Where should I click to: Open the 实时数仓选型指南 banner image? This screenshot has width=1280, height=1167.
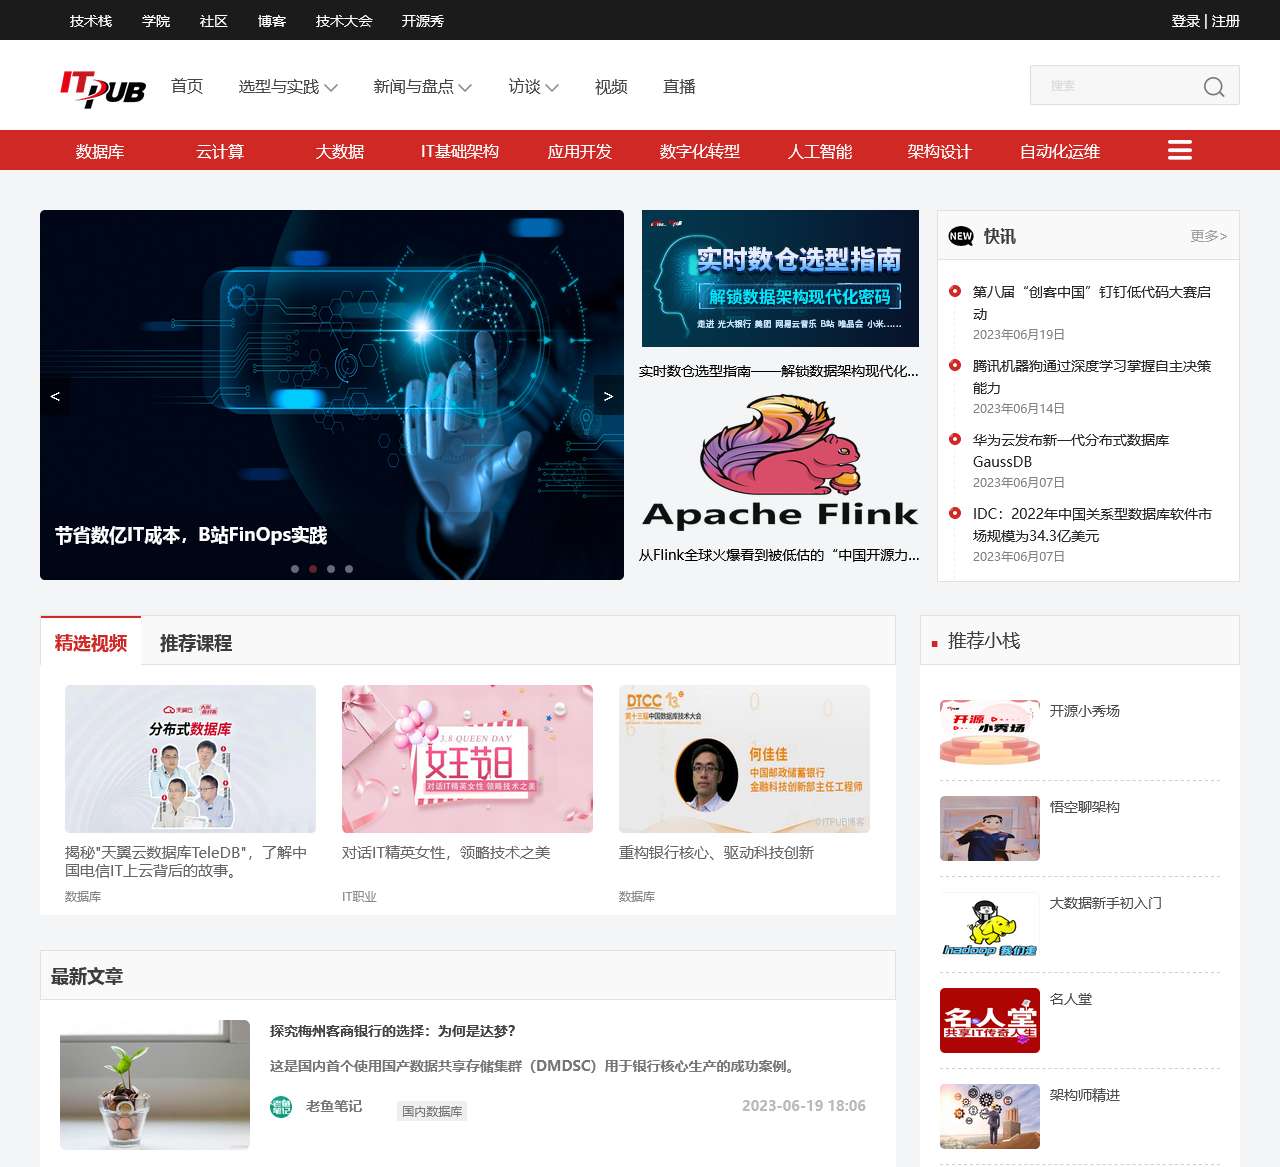pos(781,278)
